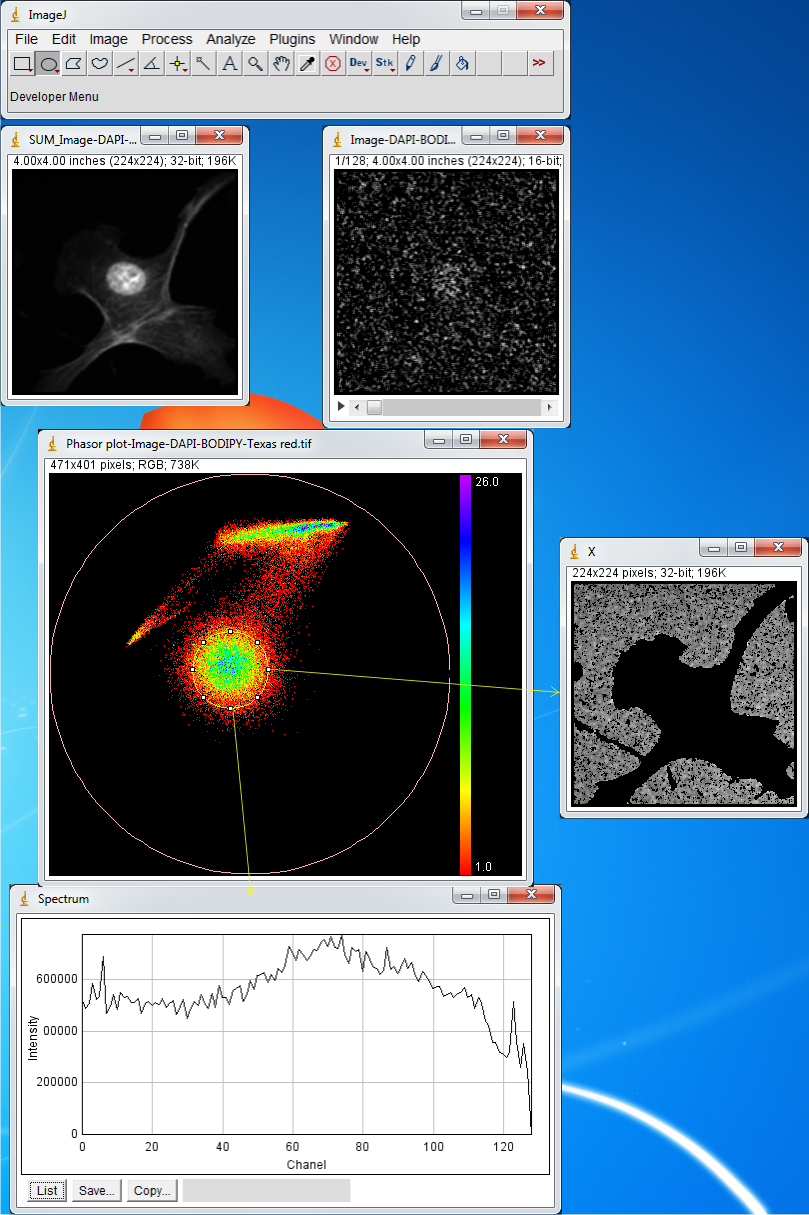Click the Save... button in Spectrum window
This screenshot has height=1215, width=809.
(x=97, y=1190)
